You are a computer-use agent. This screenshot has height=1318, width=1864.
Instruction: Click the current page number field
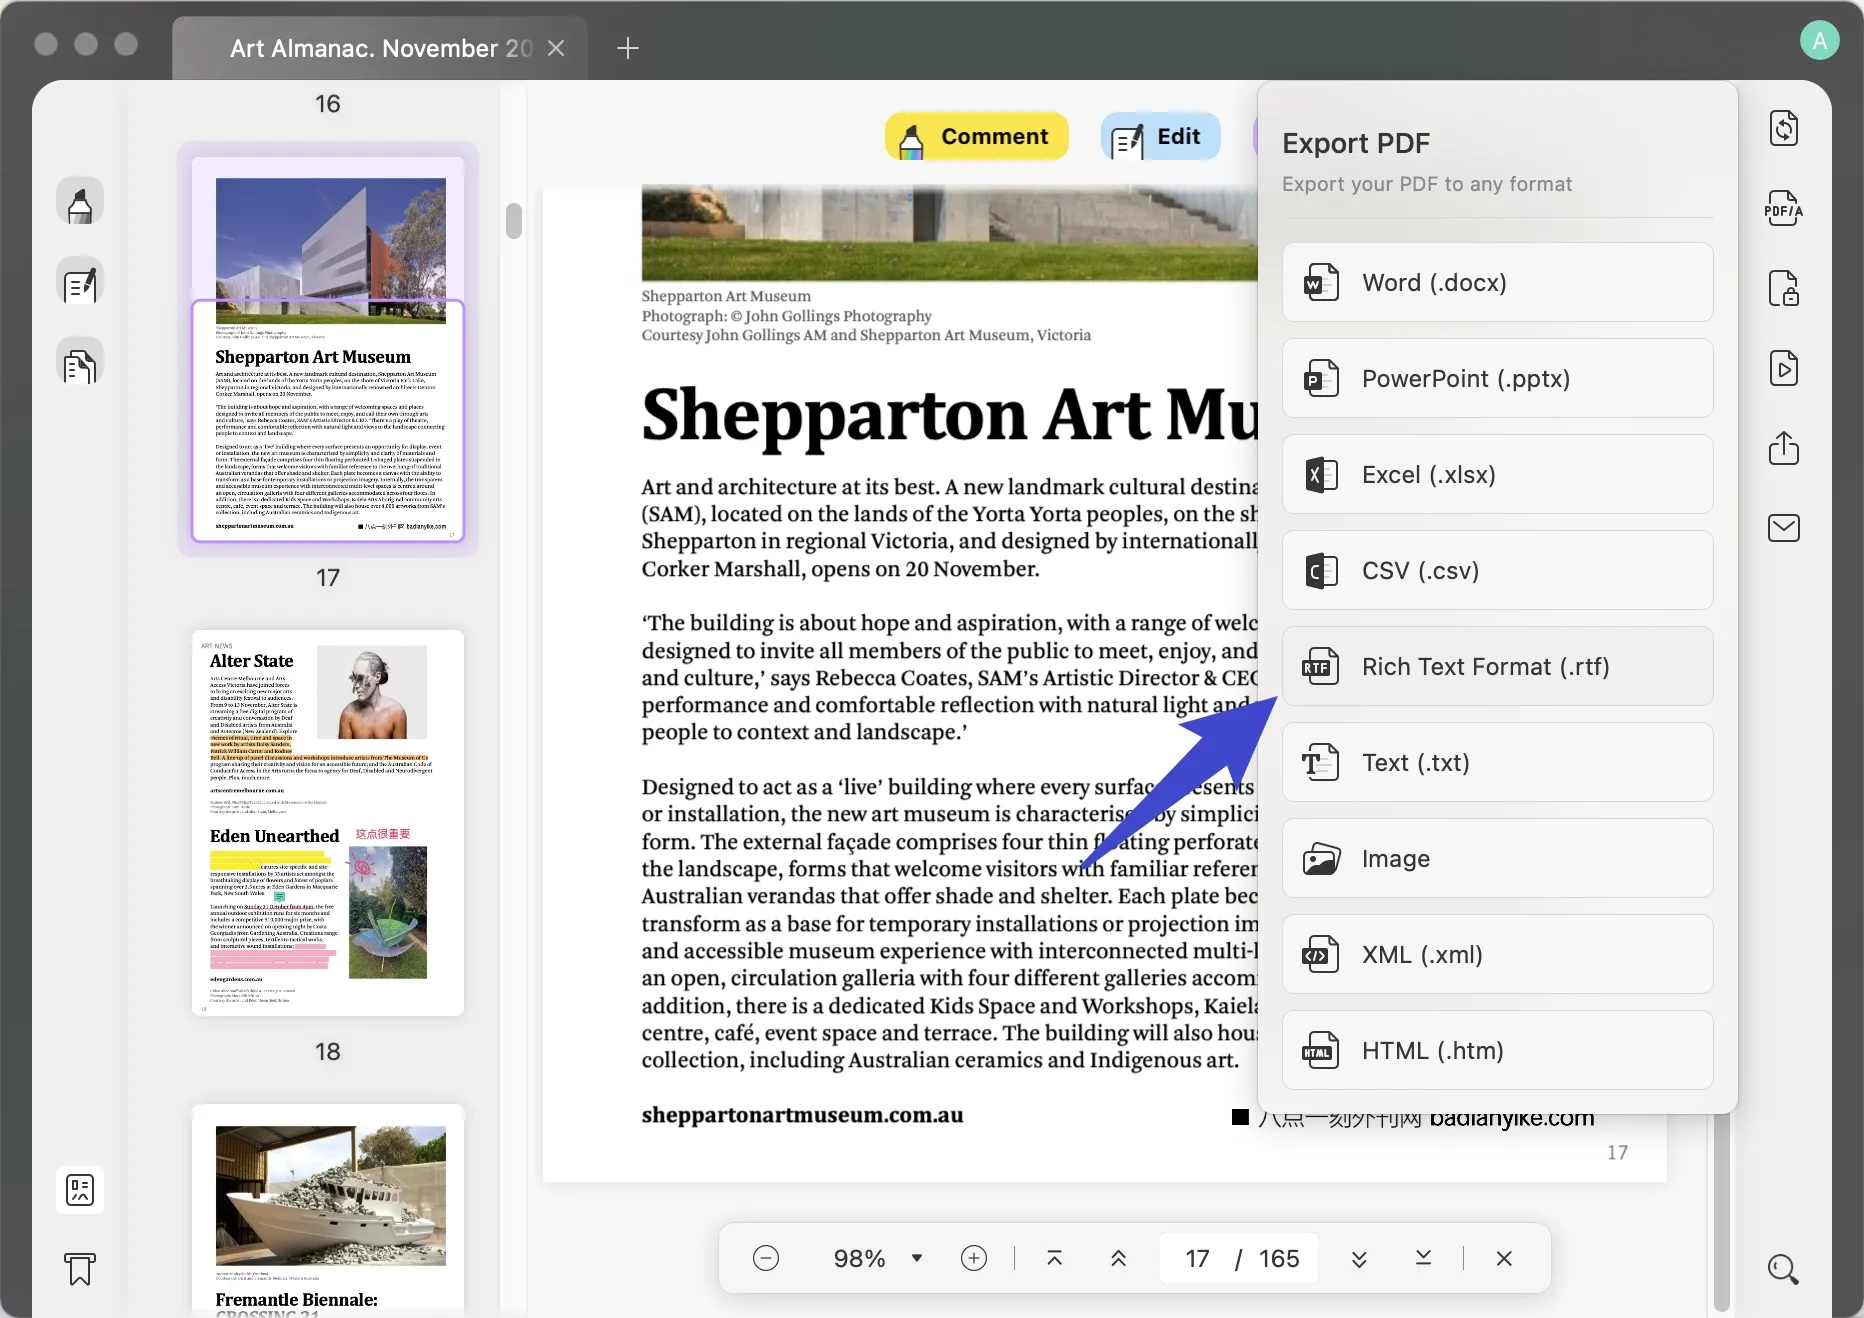(1198, 1258)
